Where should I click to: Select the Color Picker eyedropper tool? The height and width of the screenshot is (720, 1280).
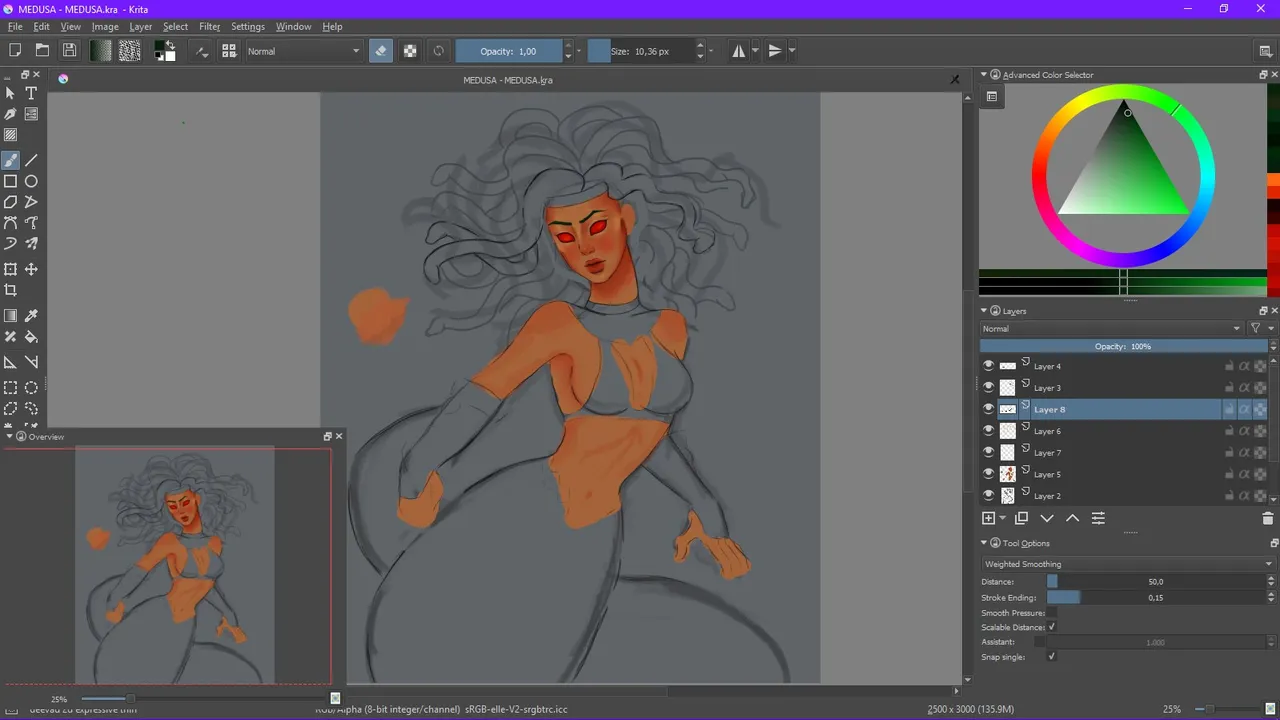click(31, 316)
